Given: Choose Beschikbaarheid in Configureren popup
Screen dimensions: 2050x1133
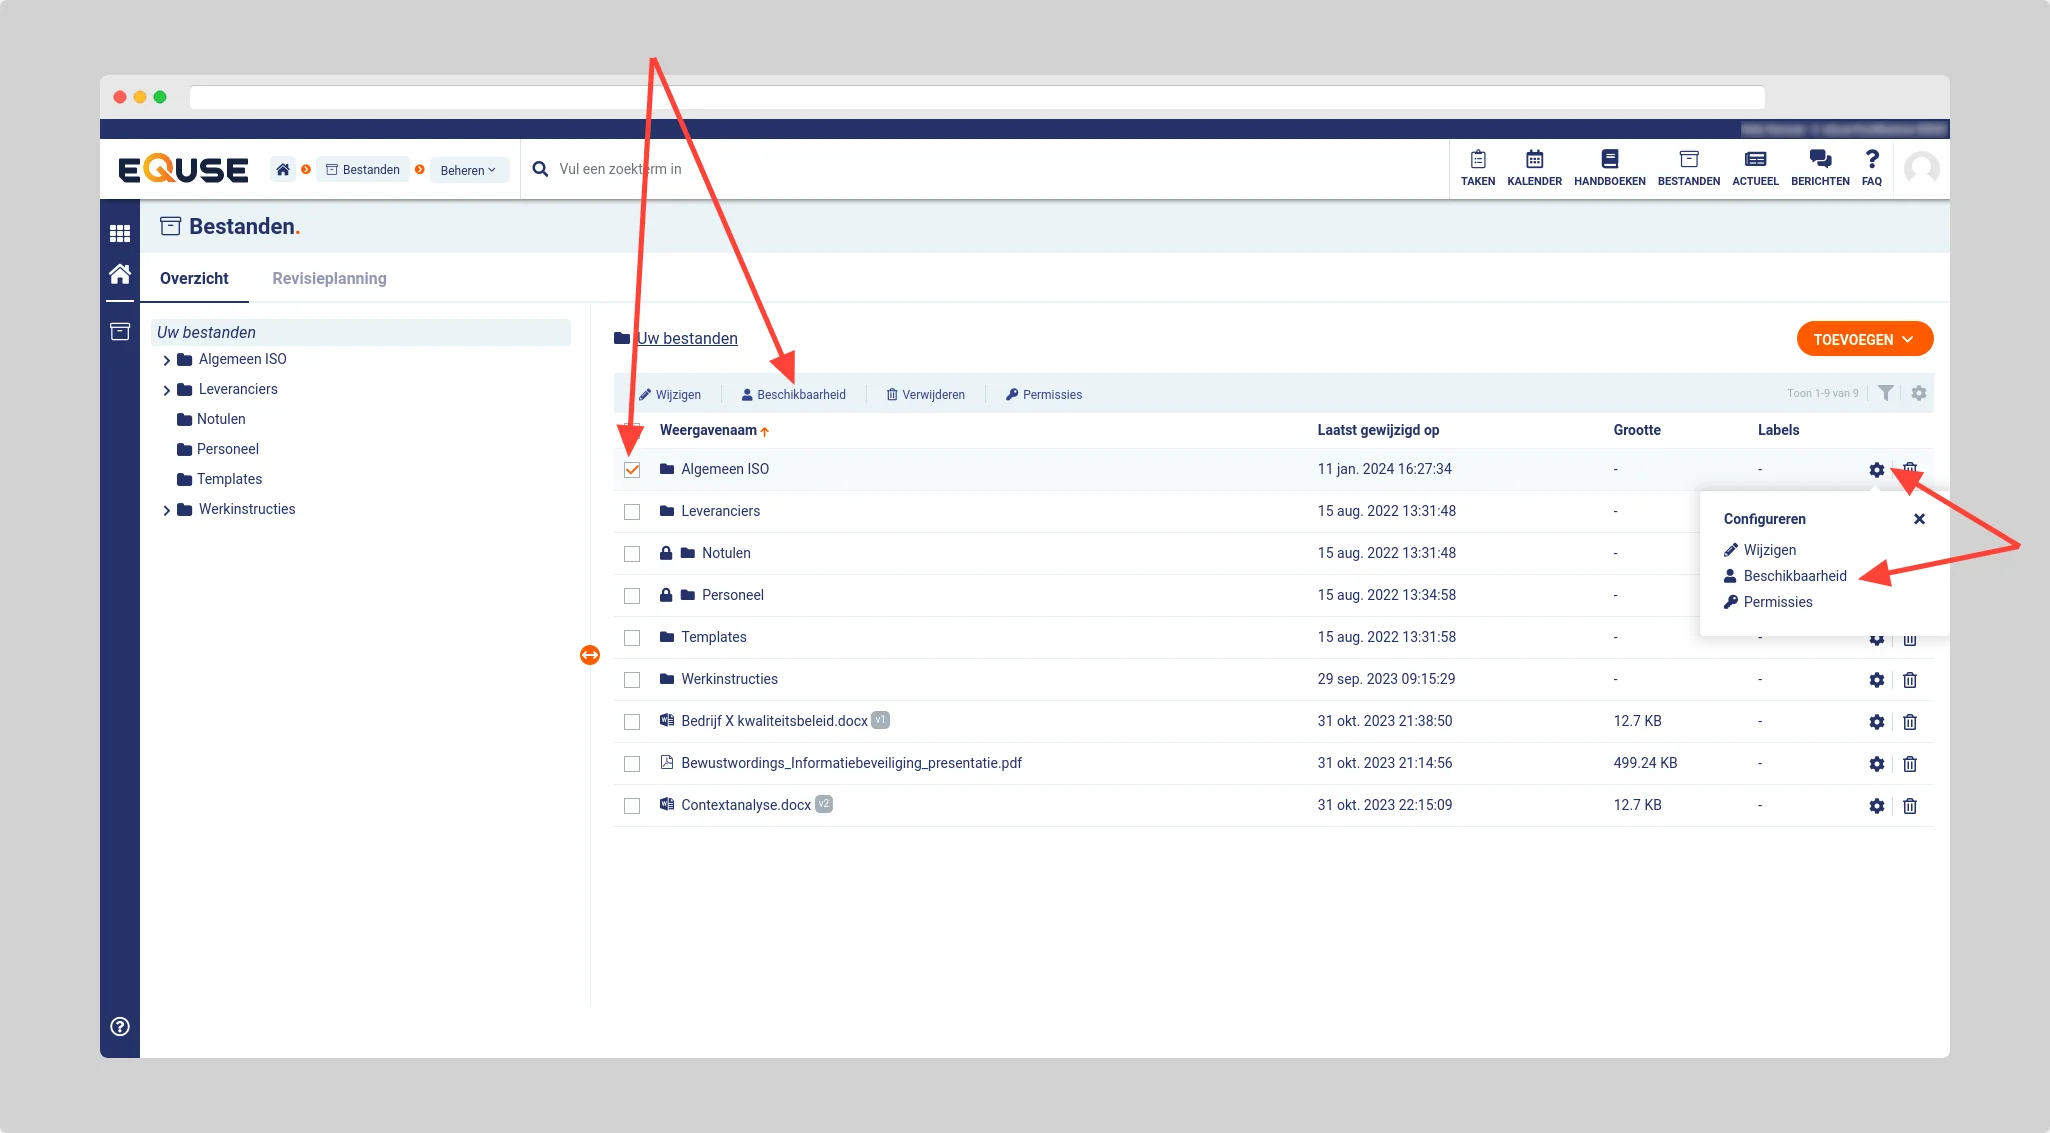Looking at the screenshot, I should pos(1794,576).
